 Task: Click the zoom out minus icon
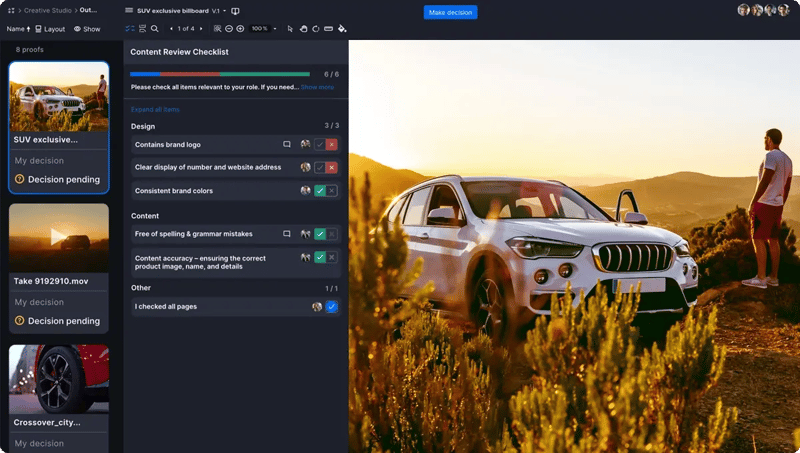point(229,29)
